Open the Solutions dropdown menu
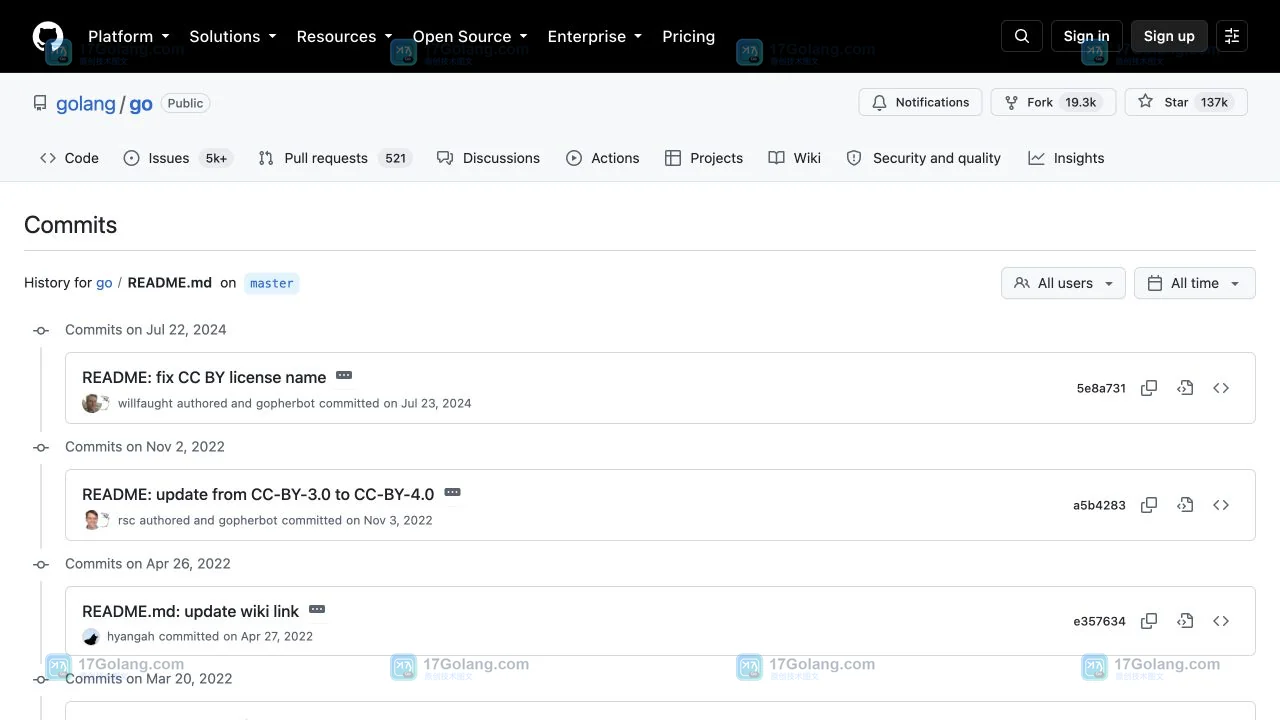 point(233,36)
